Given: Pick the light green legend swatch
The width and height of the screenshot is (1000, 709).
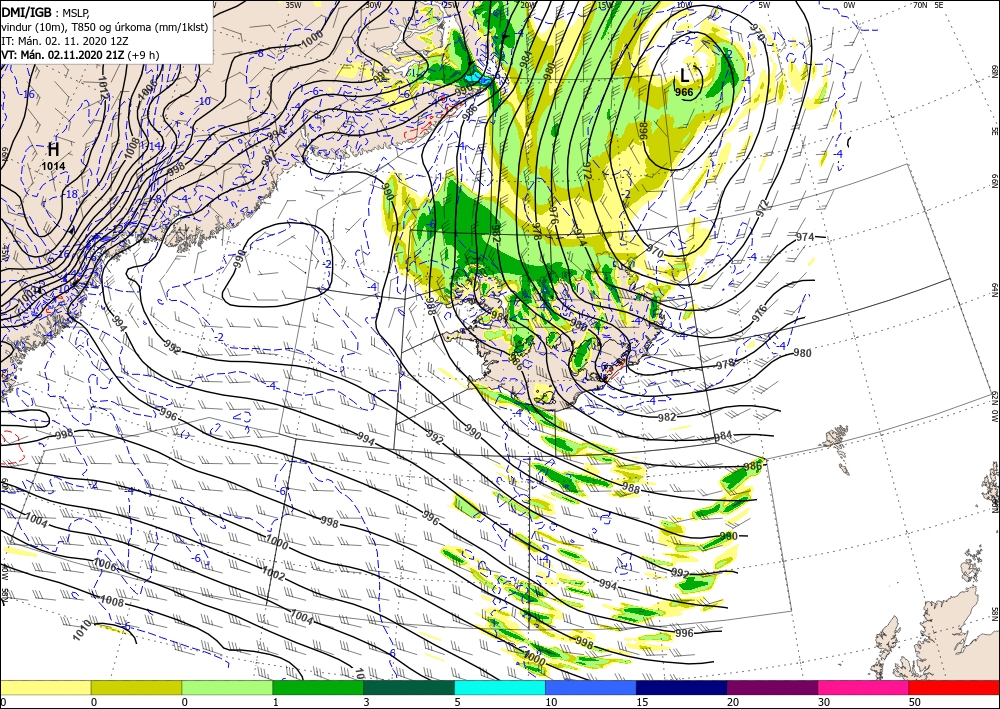Looking at the screenshot, I should [x=227, y=687].
